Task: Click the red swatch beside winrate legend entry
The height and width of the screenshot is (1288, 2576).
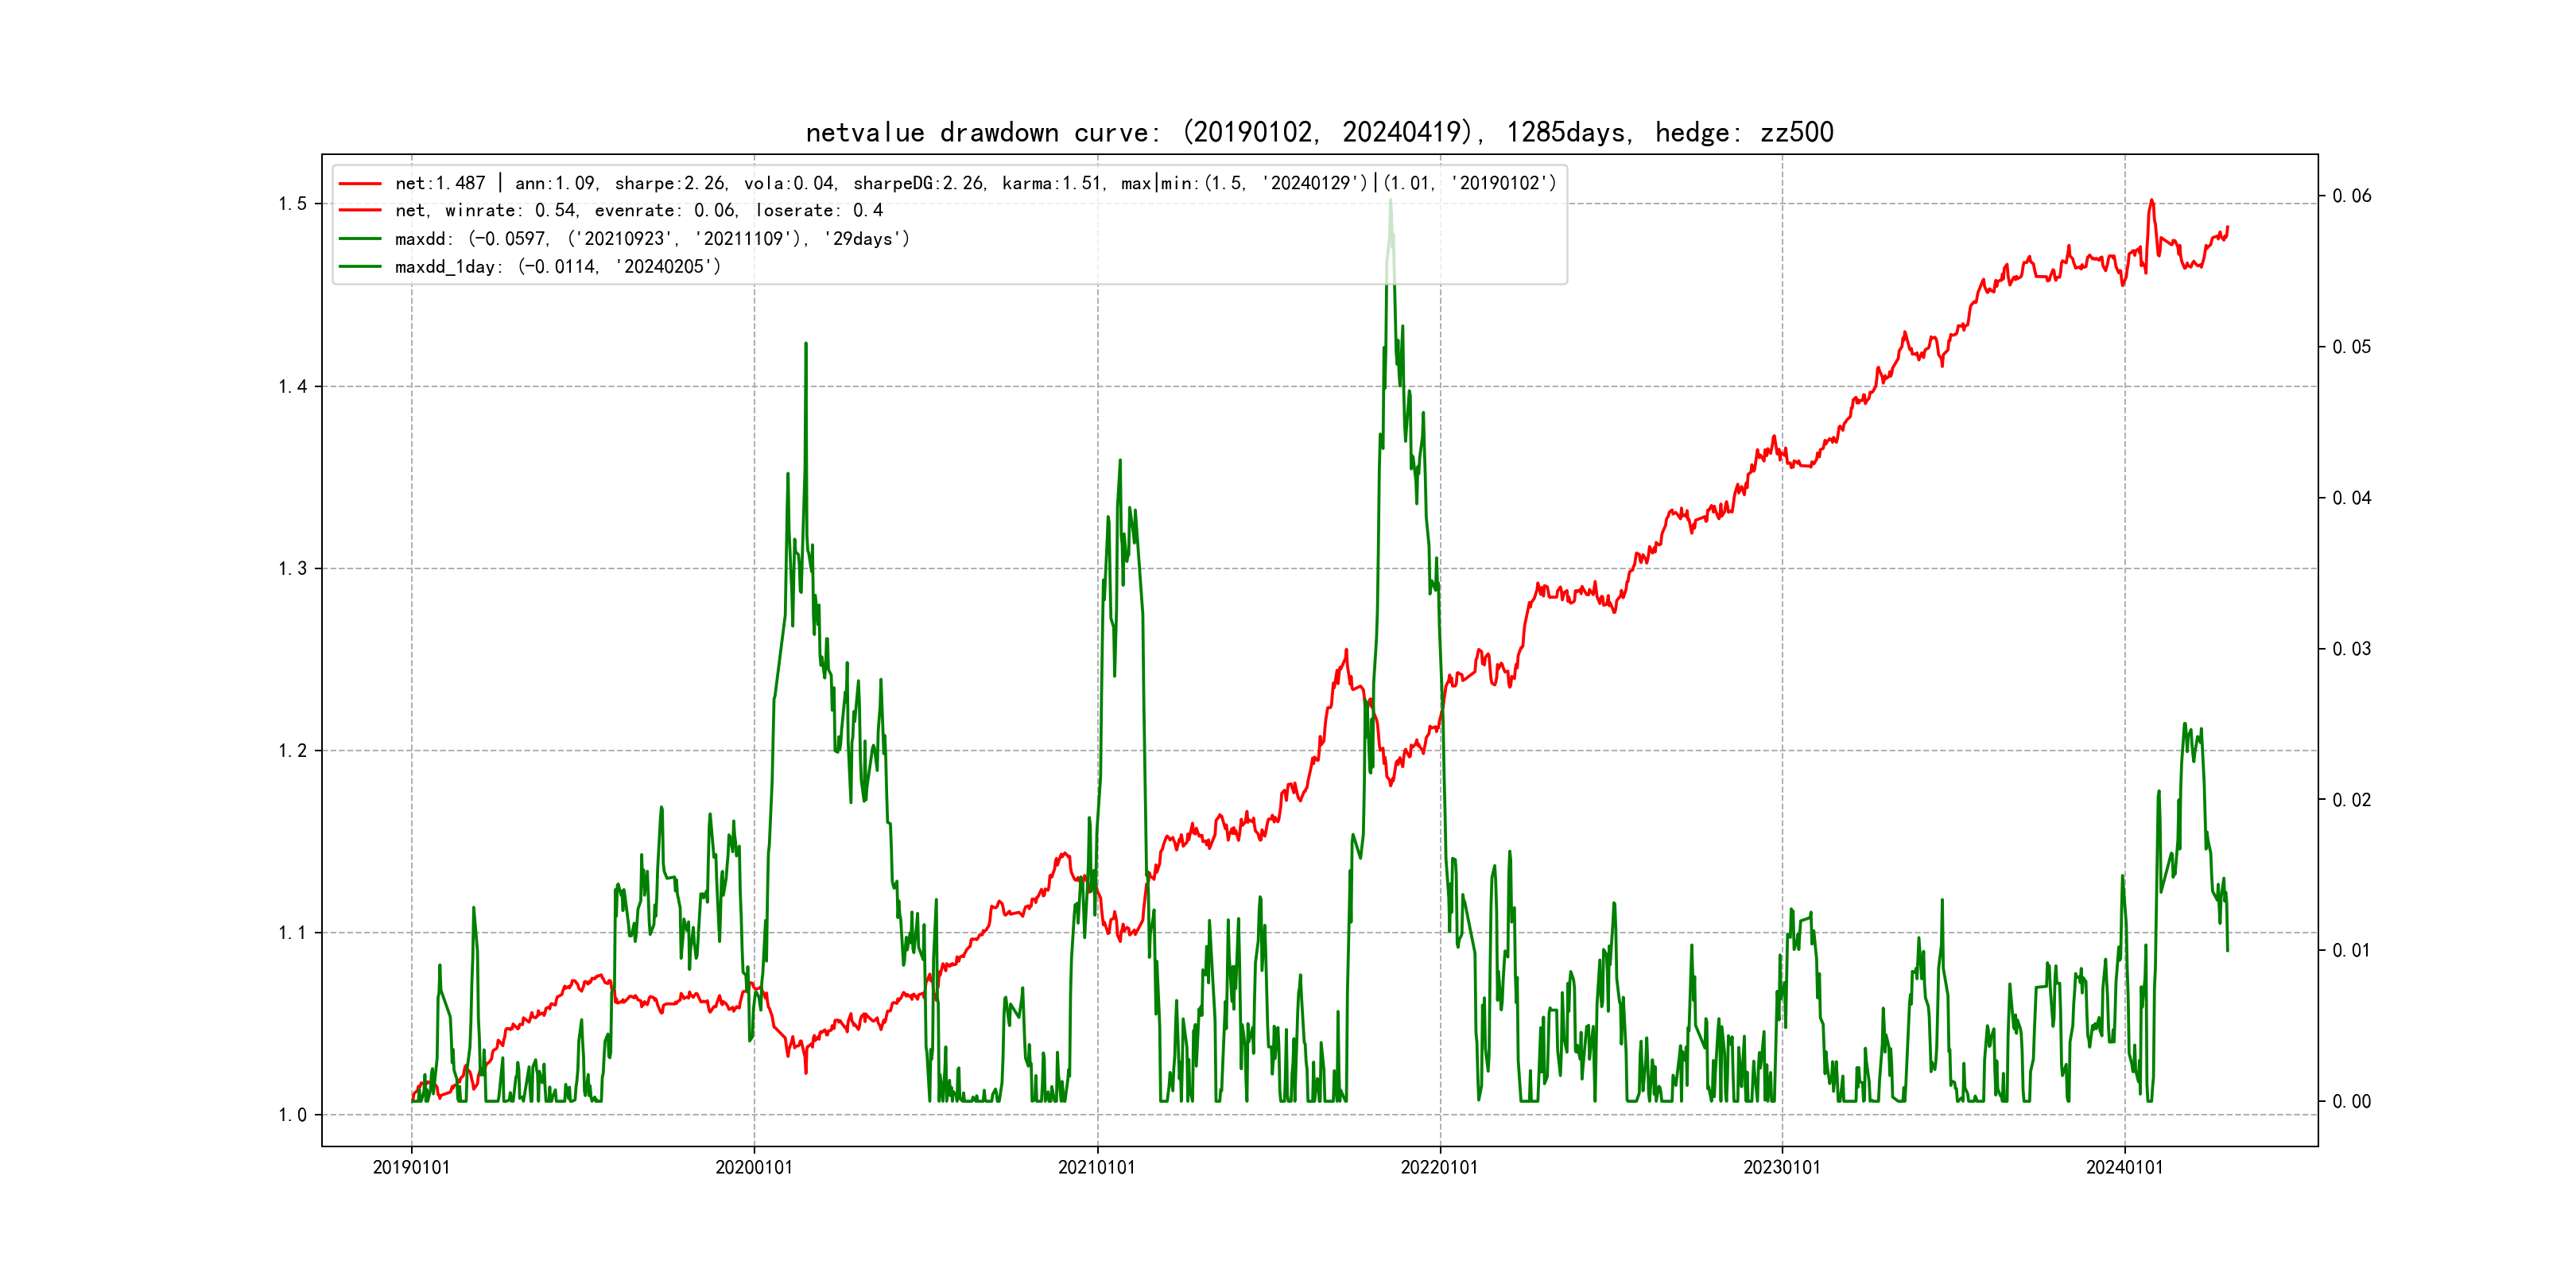Action: tap(360, 211)
